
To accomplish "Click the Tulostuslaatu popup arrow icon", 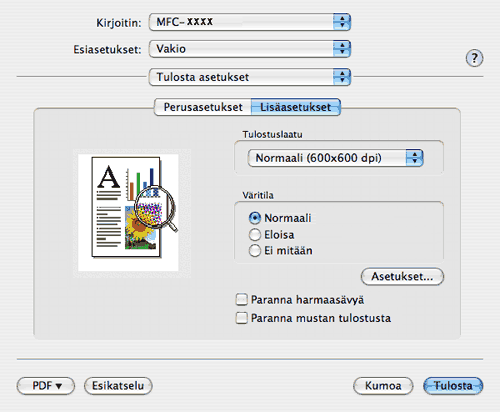I will [414, 158].
